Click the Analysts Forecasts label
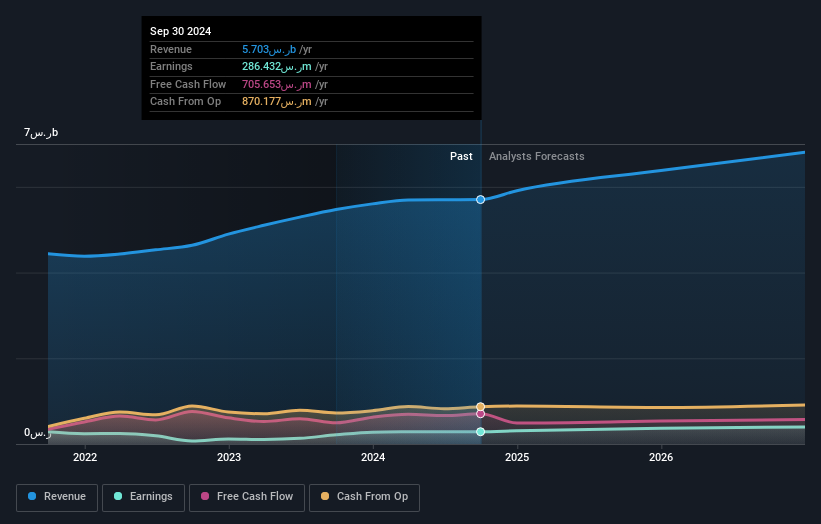 [537, 156]
